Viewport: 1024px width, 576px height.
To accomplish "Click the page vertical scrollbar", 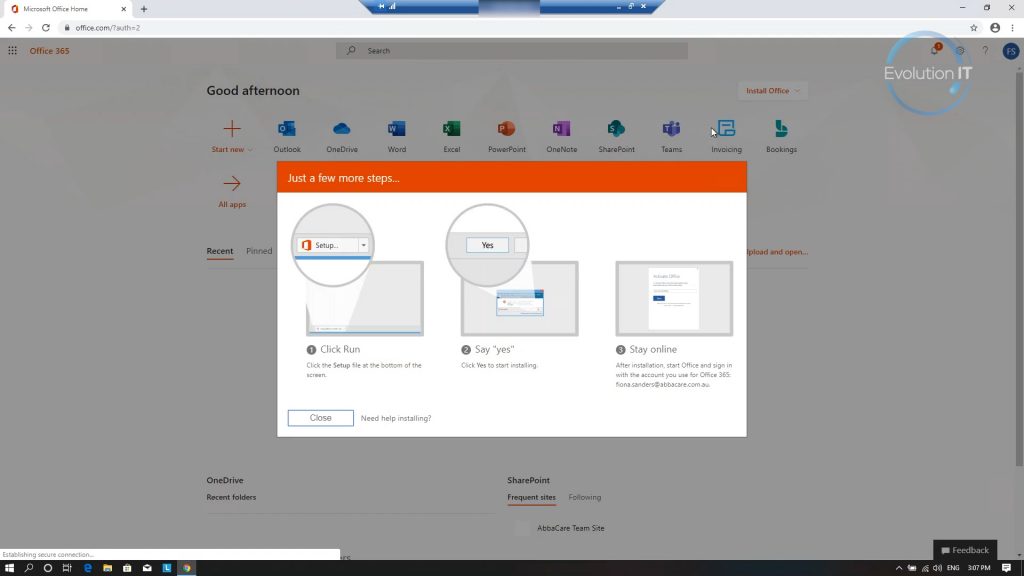I will click(1019, 268).
